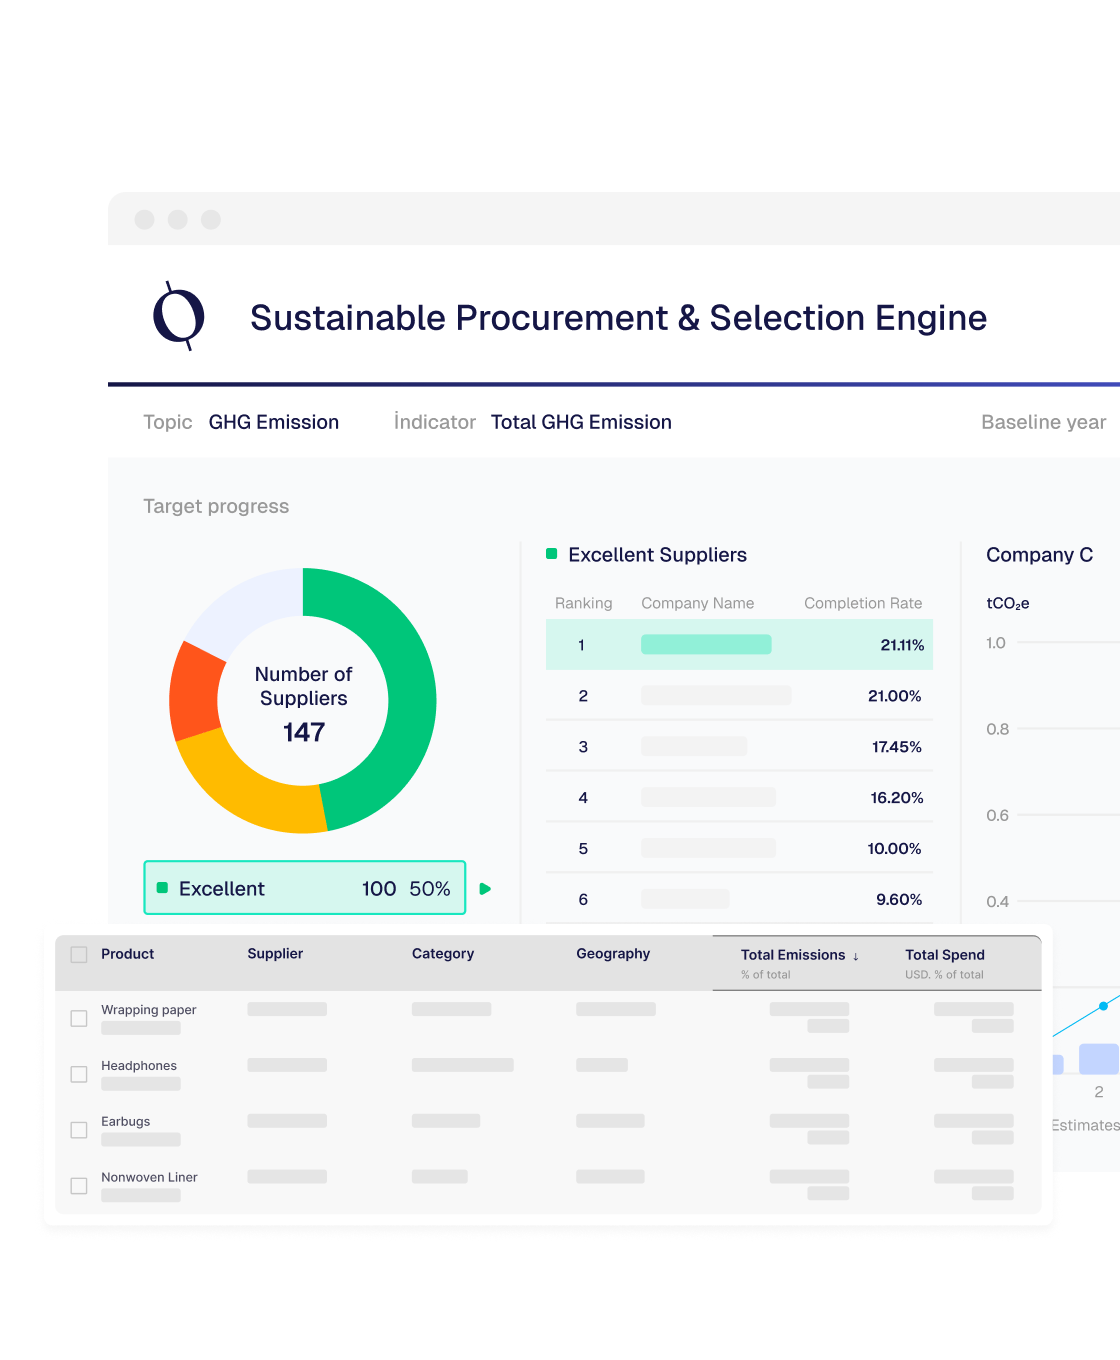Check the Headphones row checkbox
The width and height of the screenshot is (1120, 1360).
pyautogui.click(x=79, y=1074)
